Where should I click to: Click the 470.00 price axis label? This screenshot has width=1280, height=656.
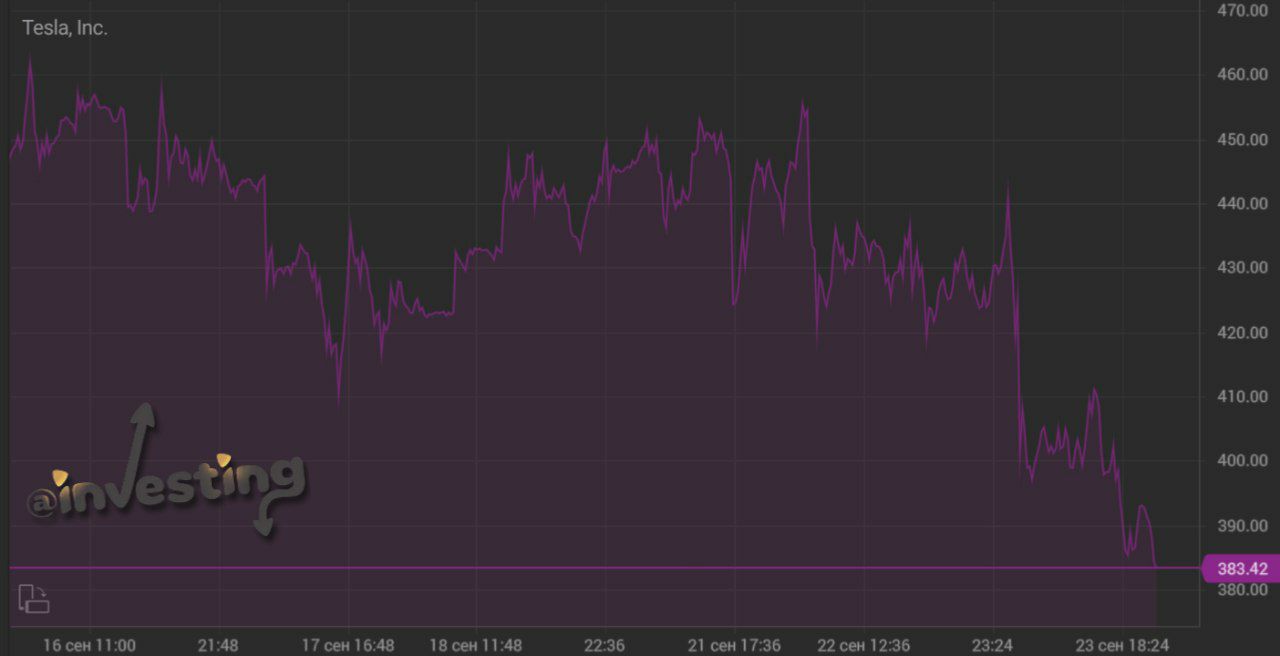point(1242,11)
